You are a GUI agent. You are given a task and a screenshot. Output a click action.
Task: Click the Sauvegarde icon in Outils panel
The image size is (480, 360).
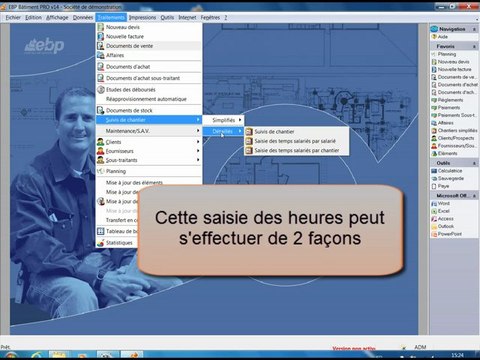434,178
